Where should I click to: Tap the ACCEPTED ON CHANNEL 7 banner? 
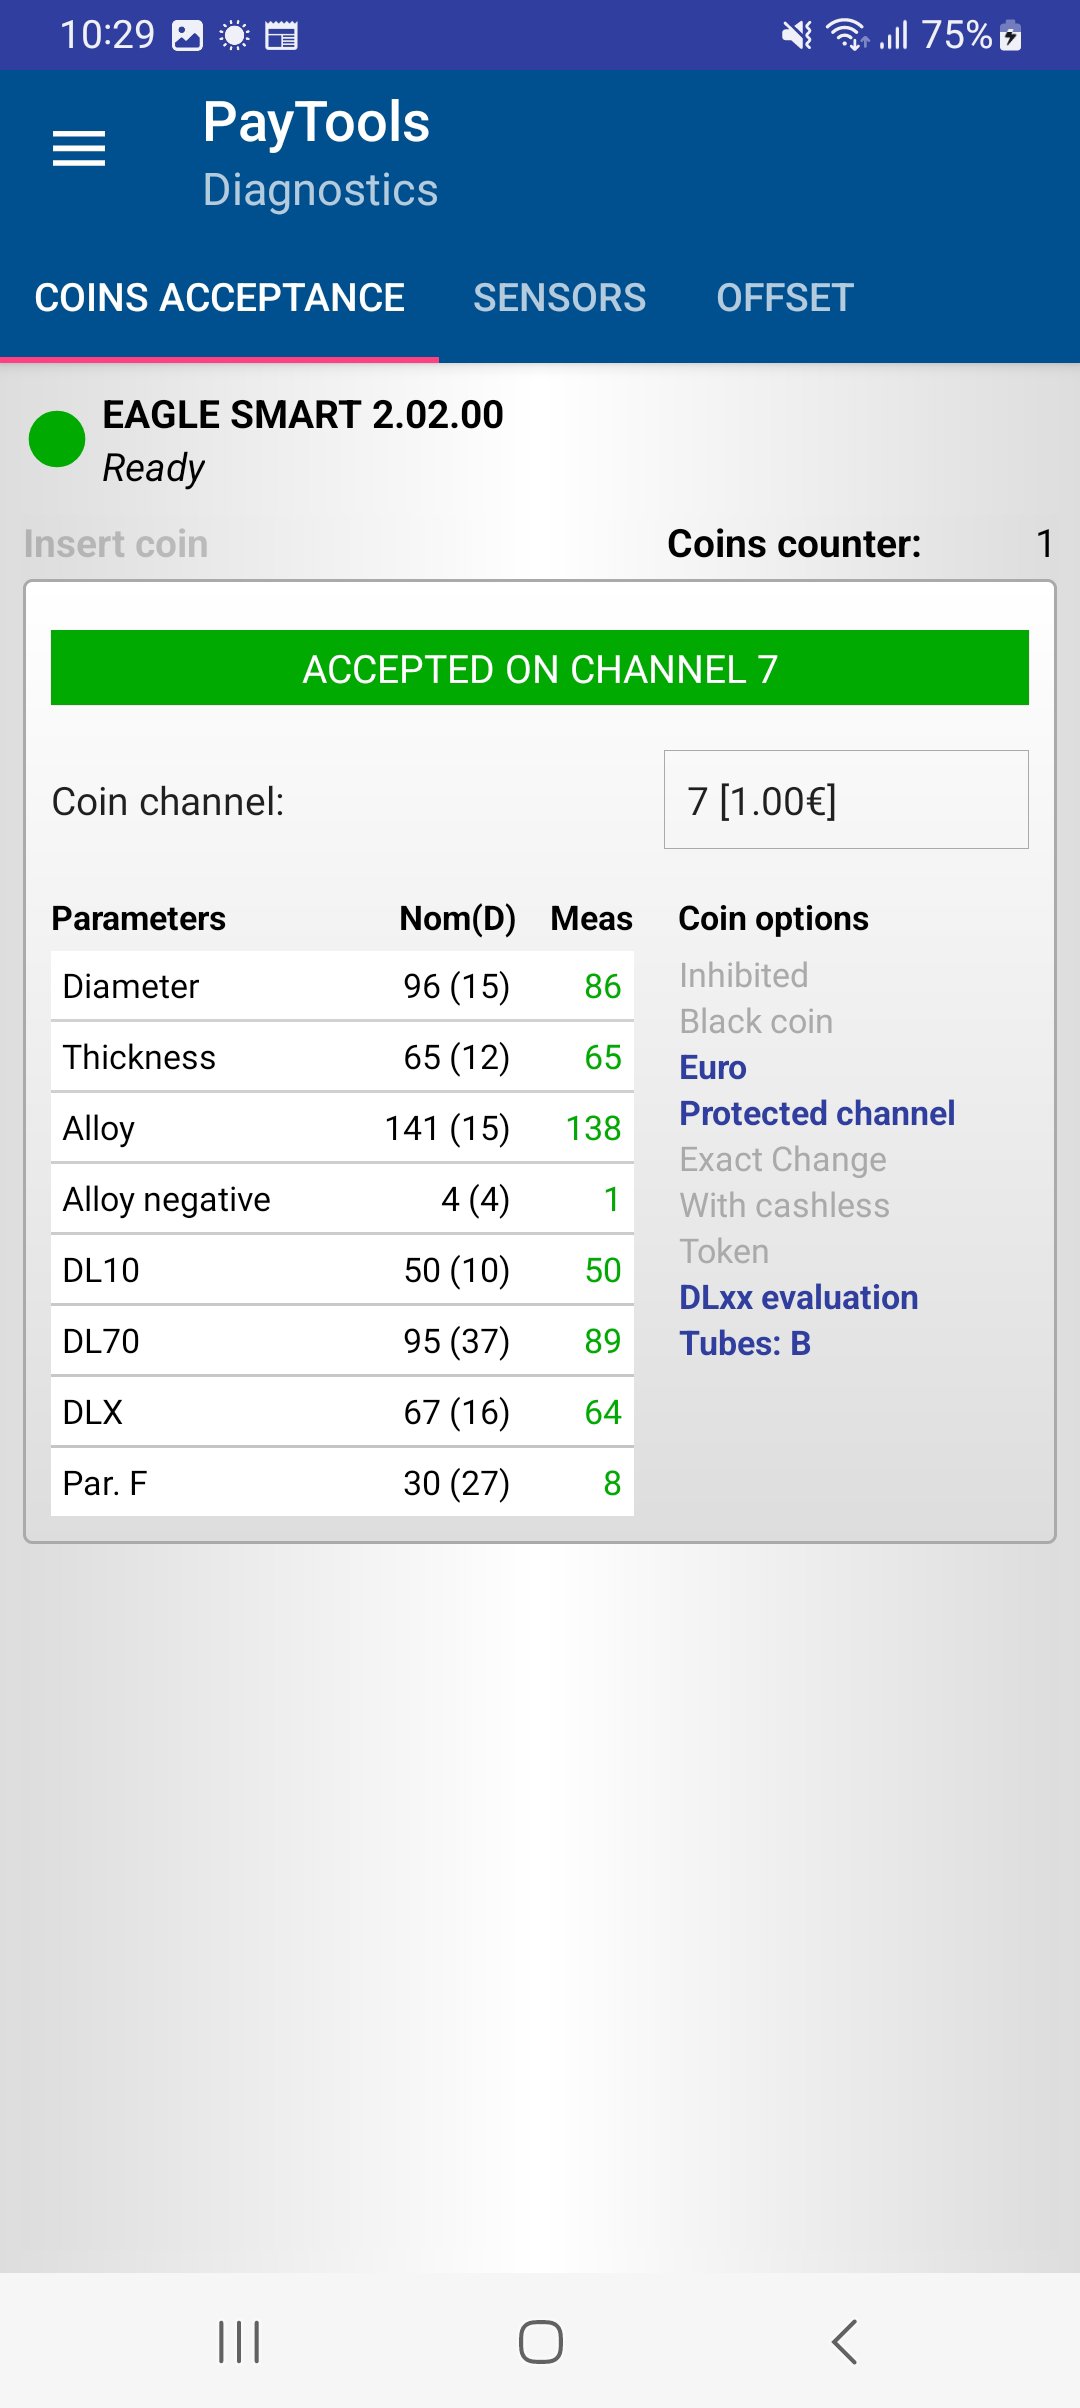(x=540, y=668)
